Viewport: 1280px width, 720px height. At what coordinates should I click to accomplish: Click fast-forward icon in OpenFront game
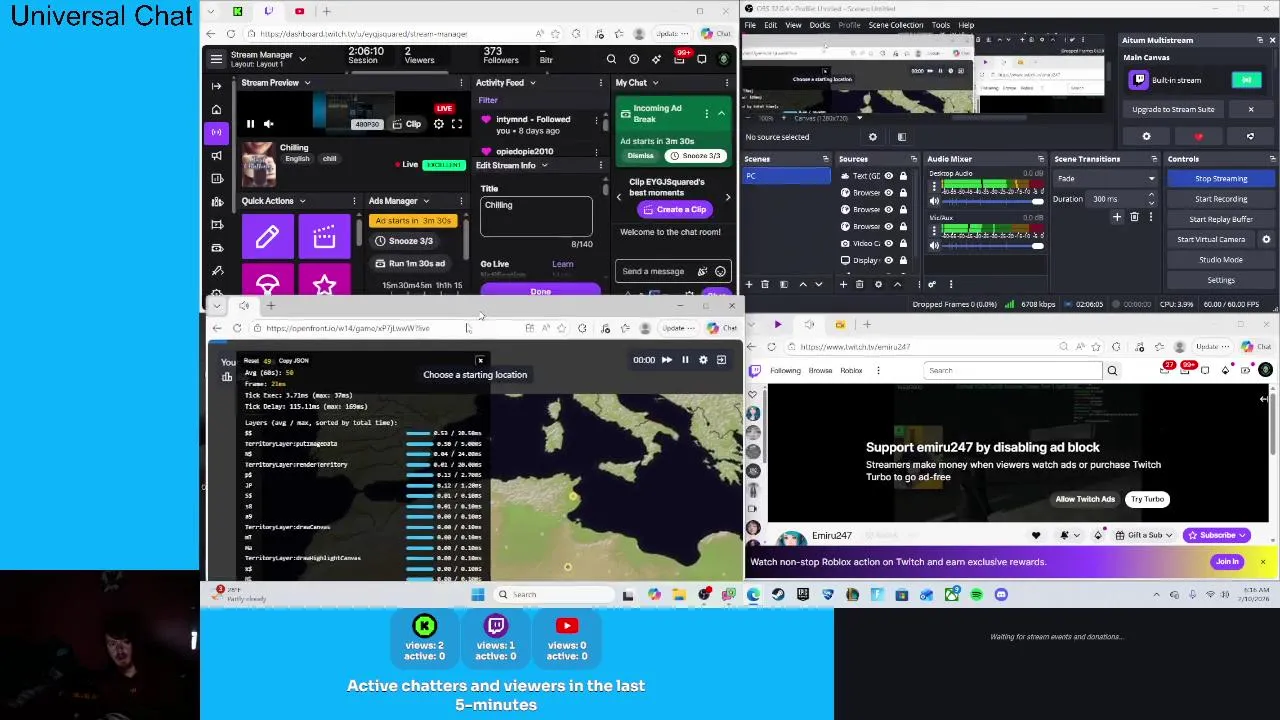click(x=667, y=360)
